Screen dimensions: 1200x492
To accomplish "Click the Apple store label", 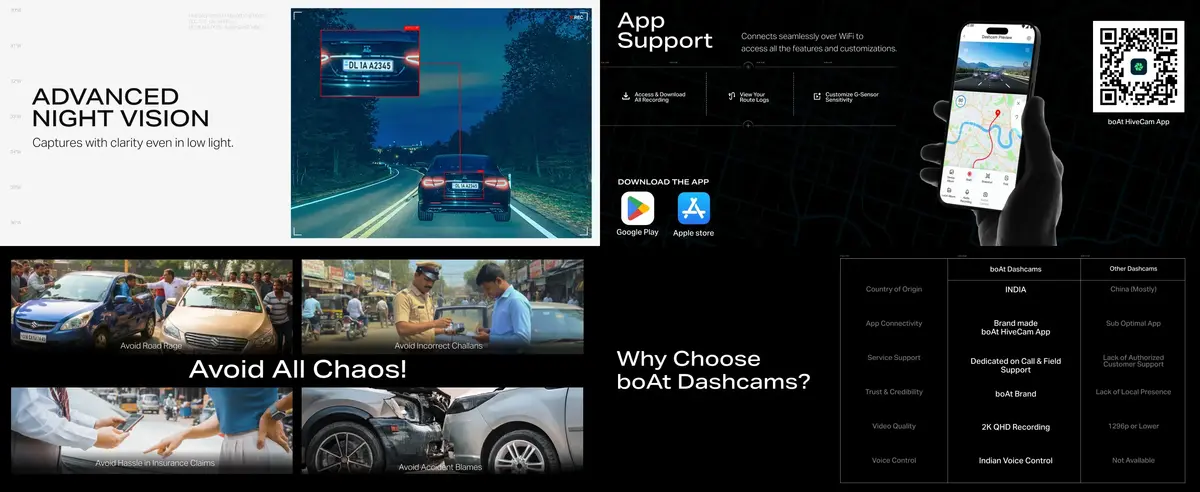I will tap(693, 233).
